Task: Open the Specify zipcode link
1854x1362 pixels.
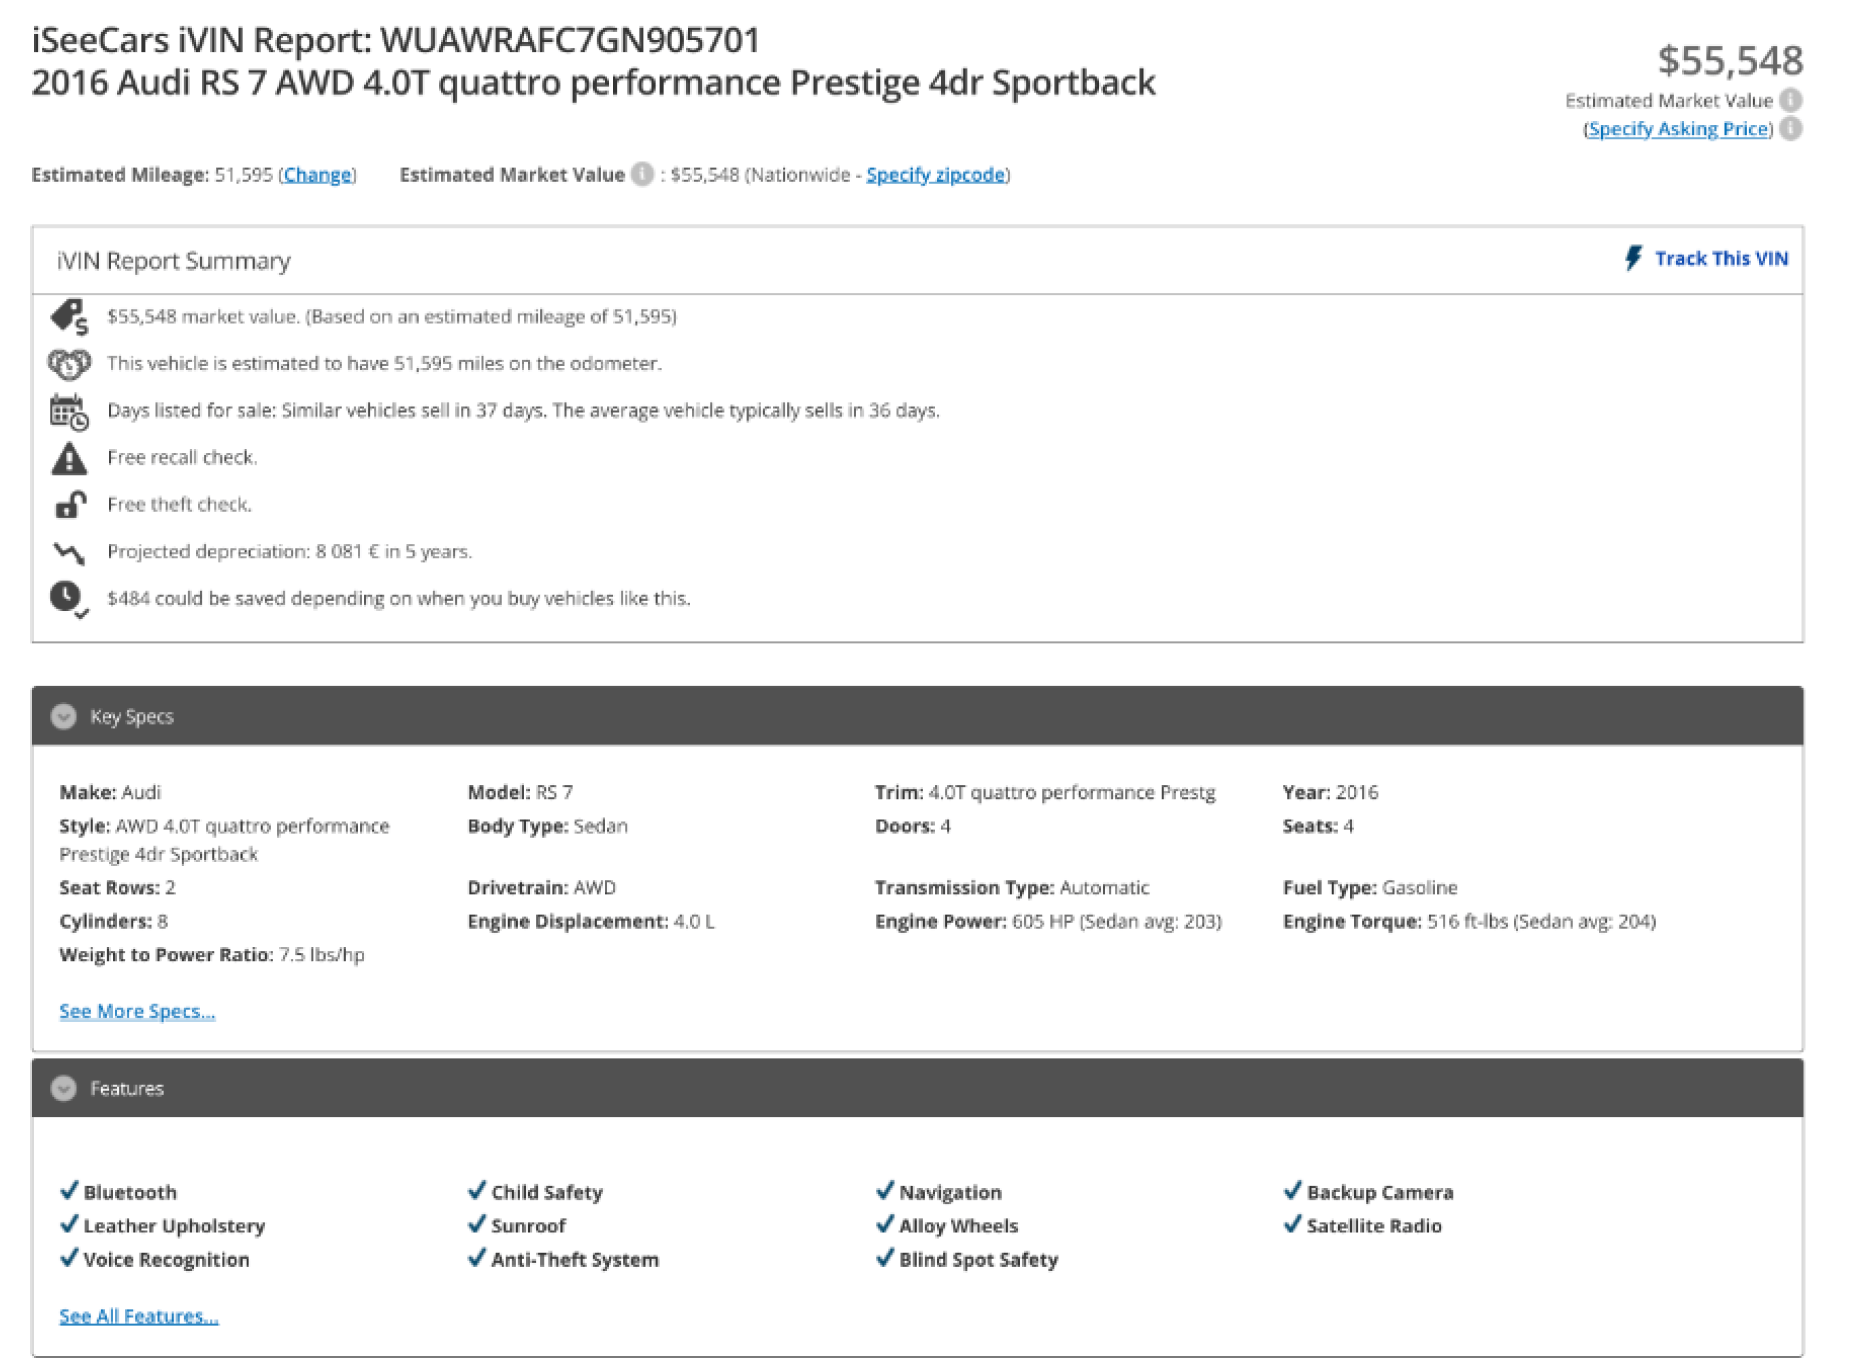Action: pyautogui.click(x=935, y=175)
